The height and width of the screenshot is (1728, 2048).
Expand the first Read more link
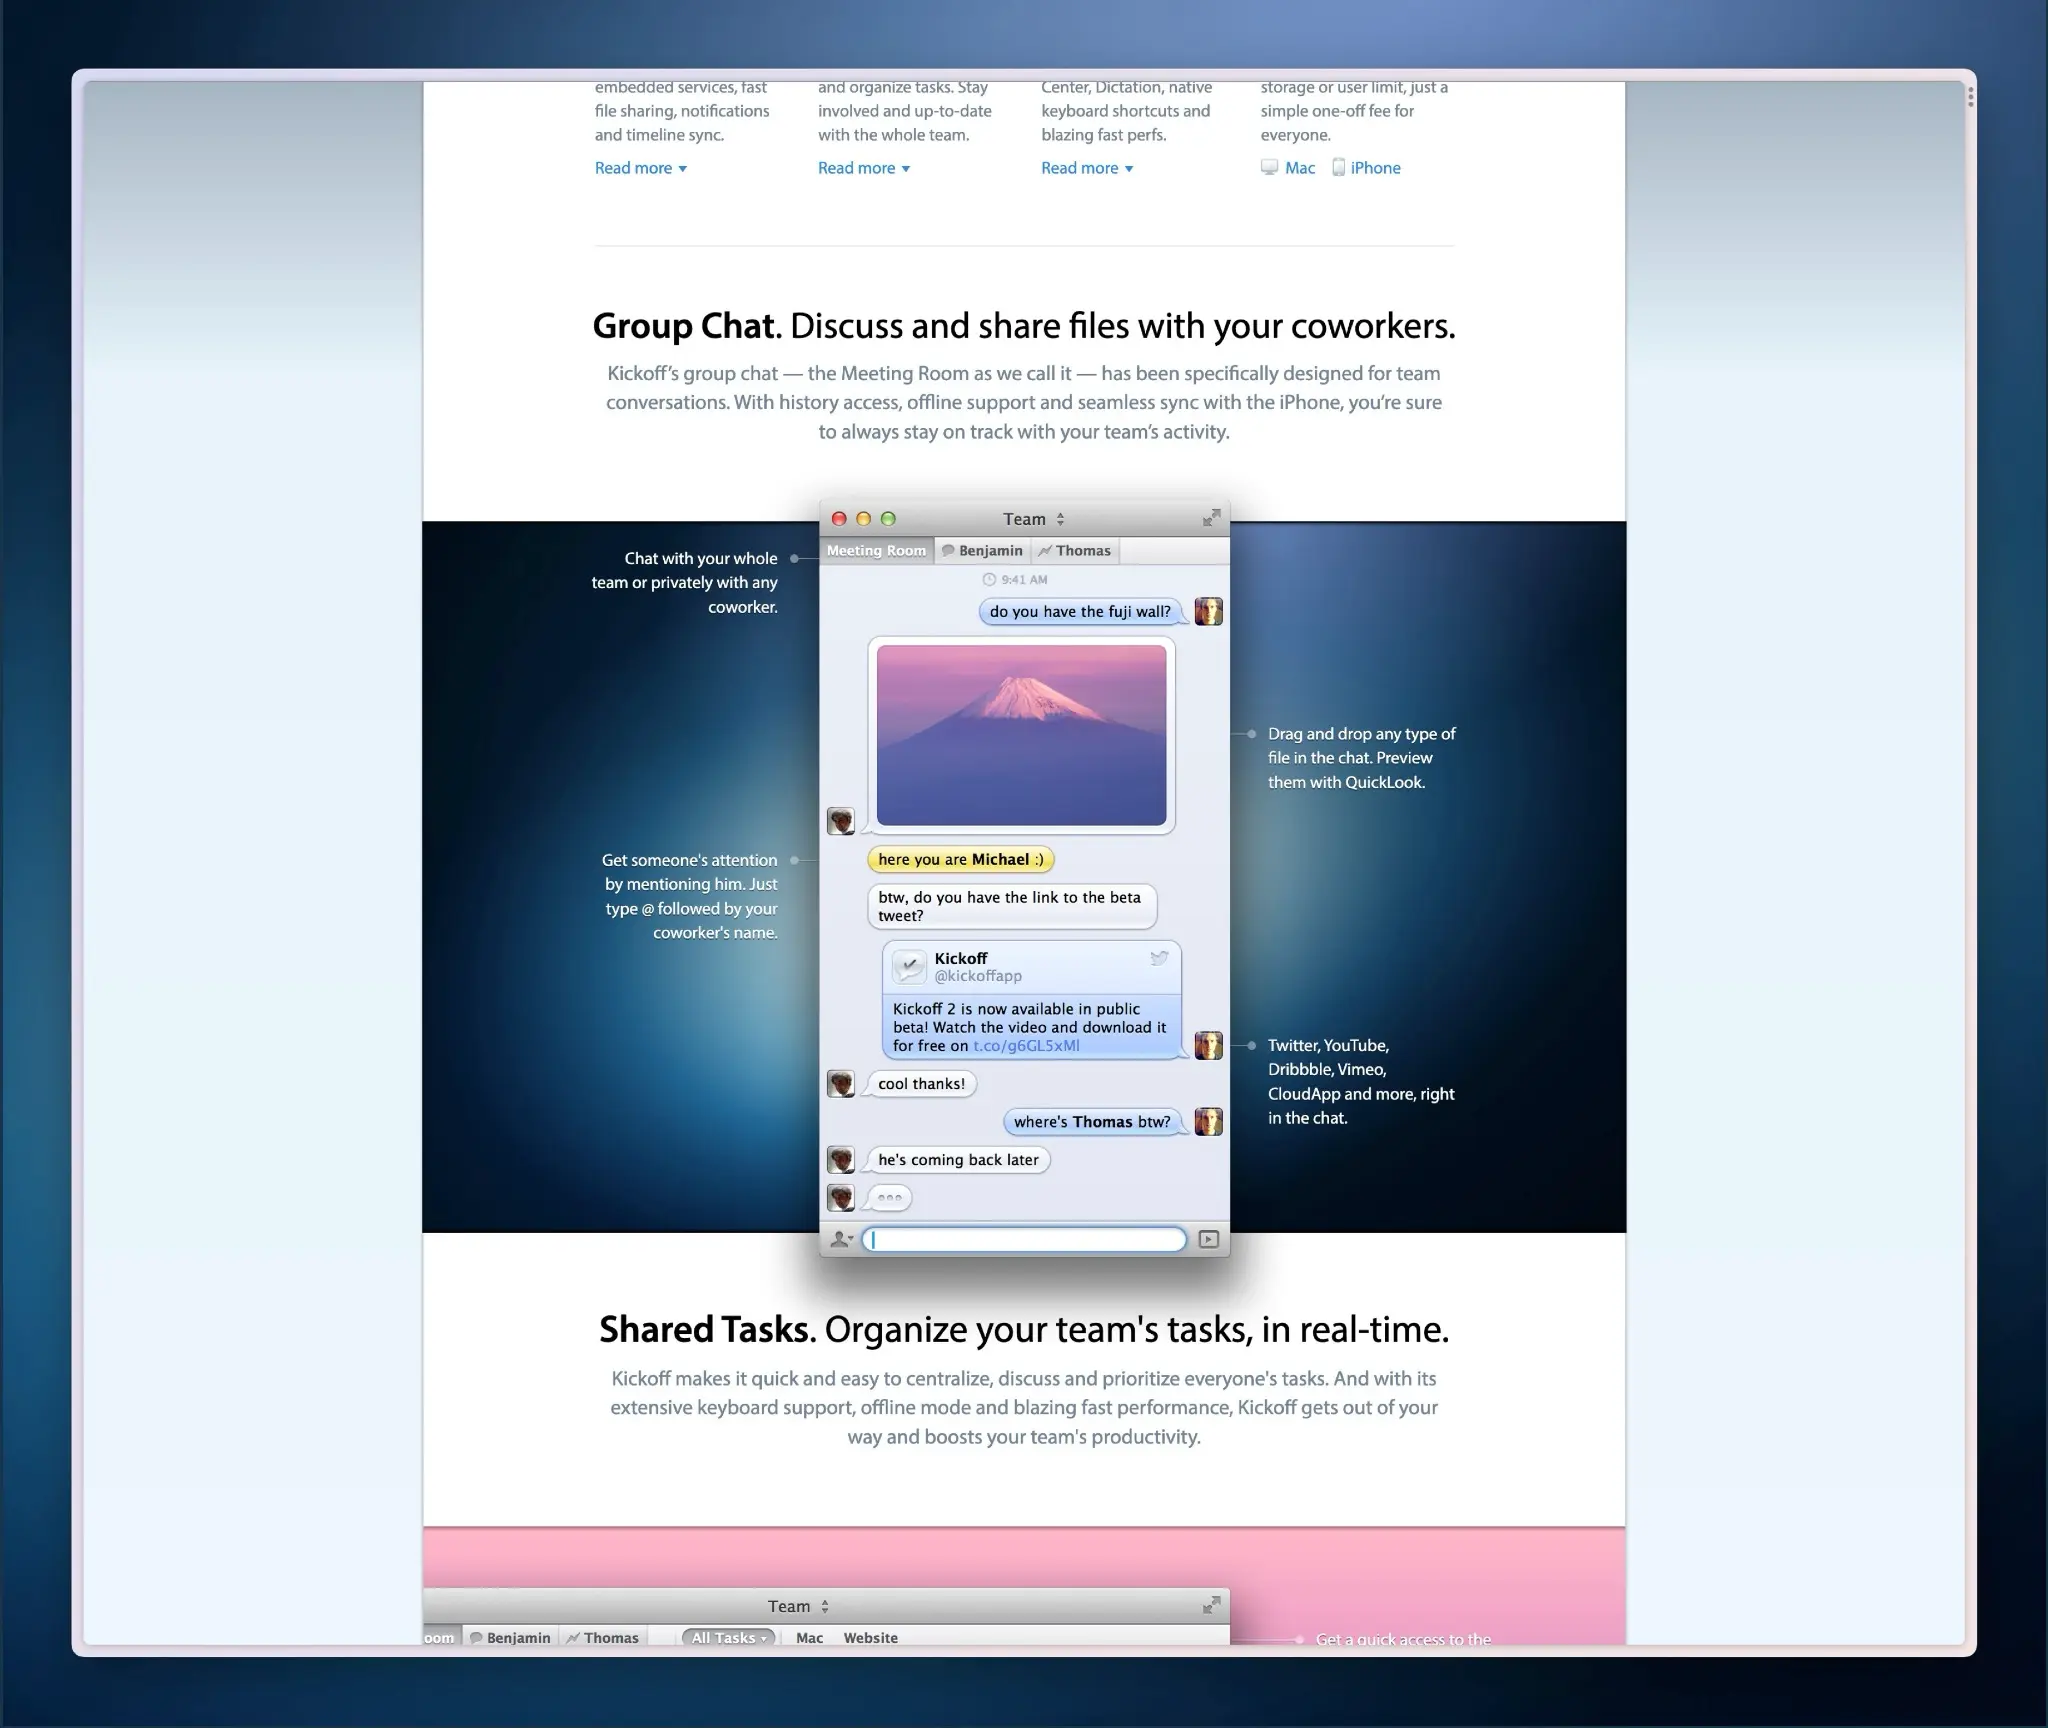point(640,168)
